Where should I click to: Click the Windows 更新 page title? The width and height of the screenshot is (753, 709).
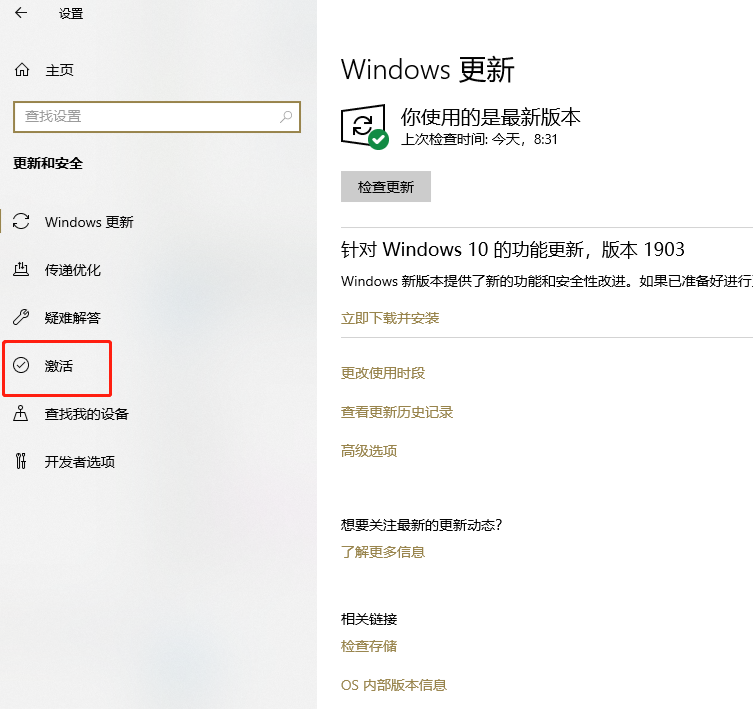[427, 70]
